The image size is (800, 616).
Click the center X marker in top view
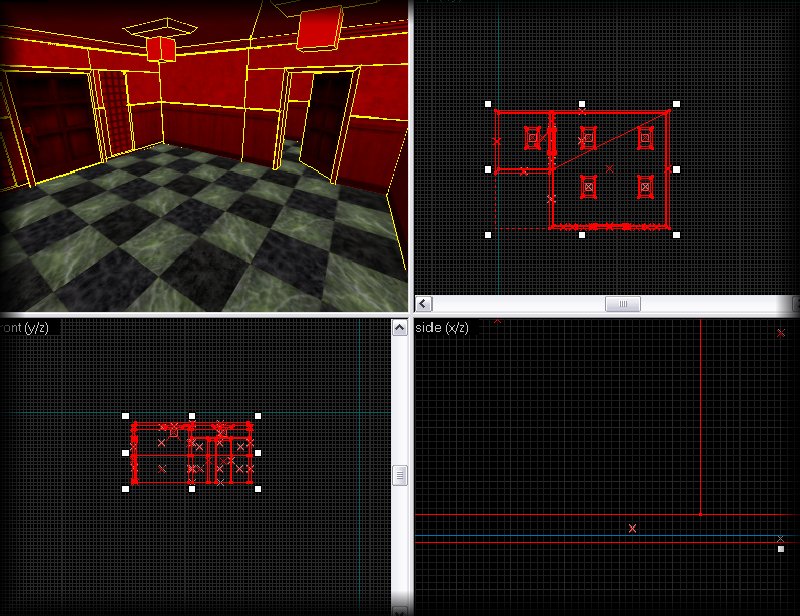610,168
